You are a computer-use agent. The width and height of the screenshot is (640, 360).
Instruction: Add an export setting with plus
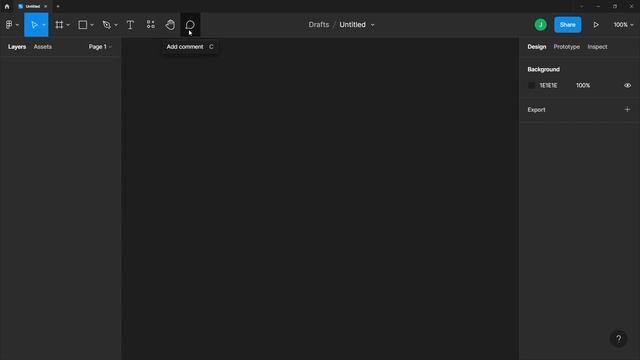tap(627, 109)
